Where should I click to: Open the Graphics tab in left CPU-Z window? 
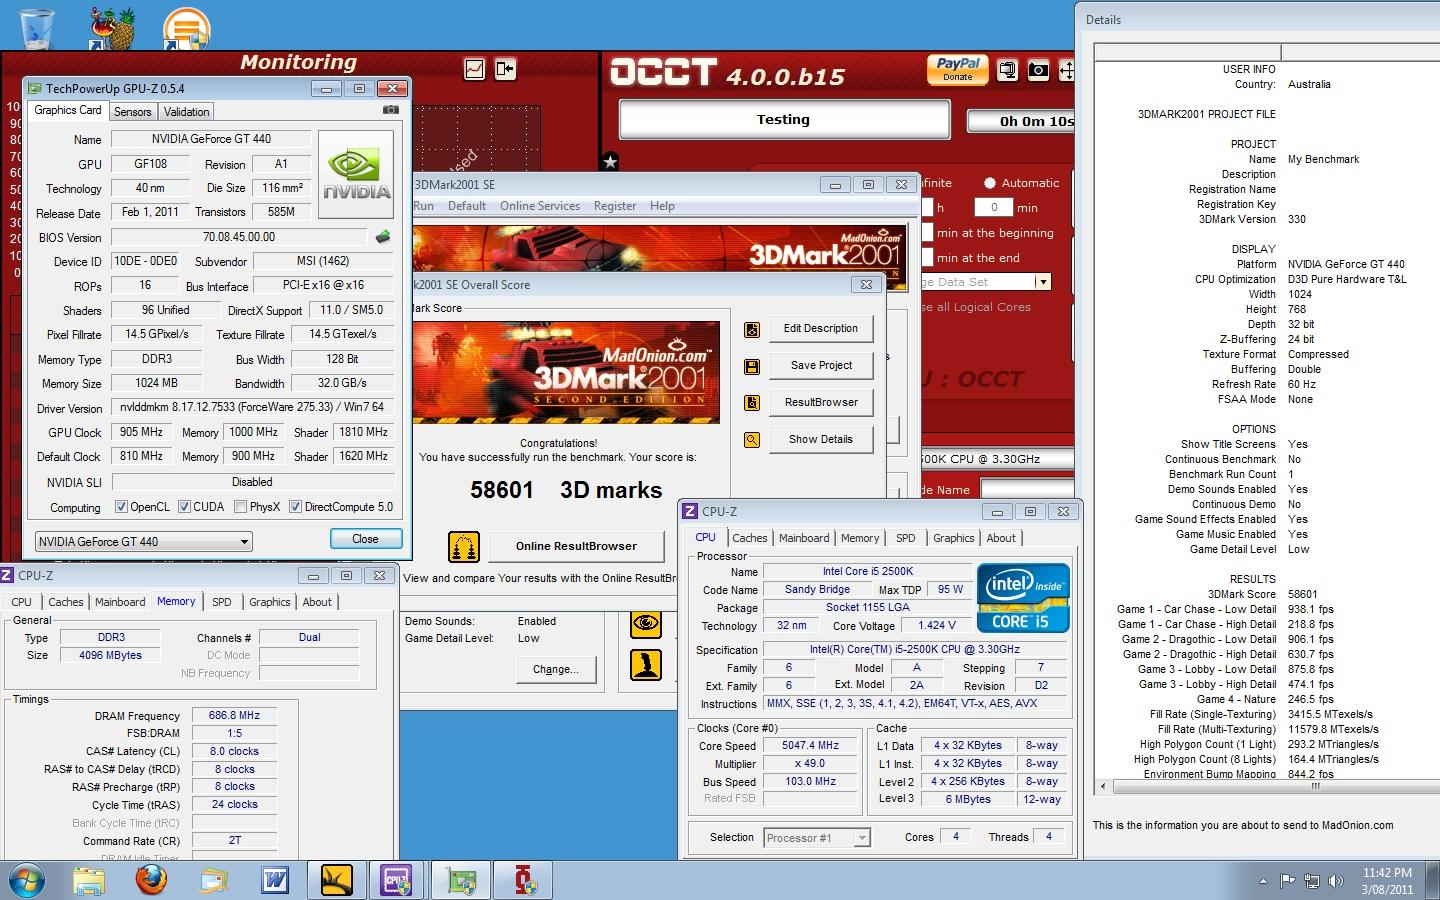tap(270, 602)
